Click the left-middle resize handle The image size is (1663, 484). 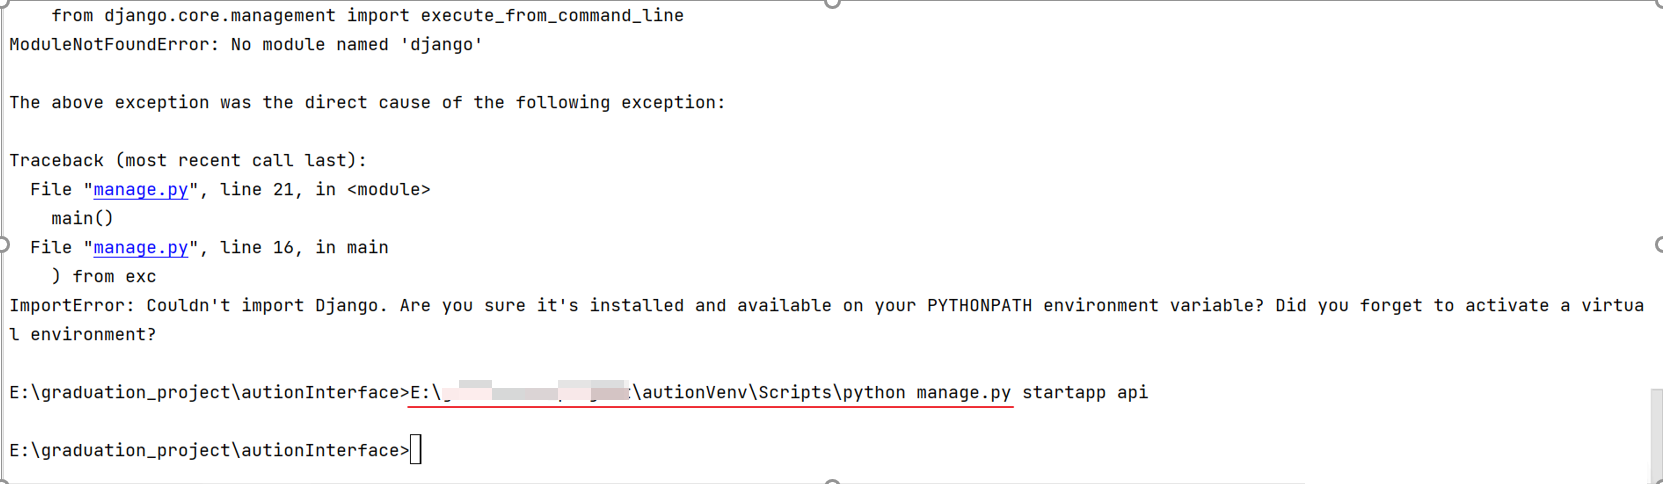tap(3, 245)
